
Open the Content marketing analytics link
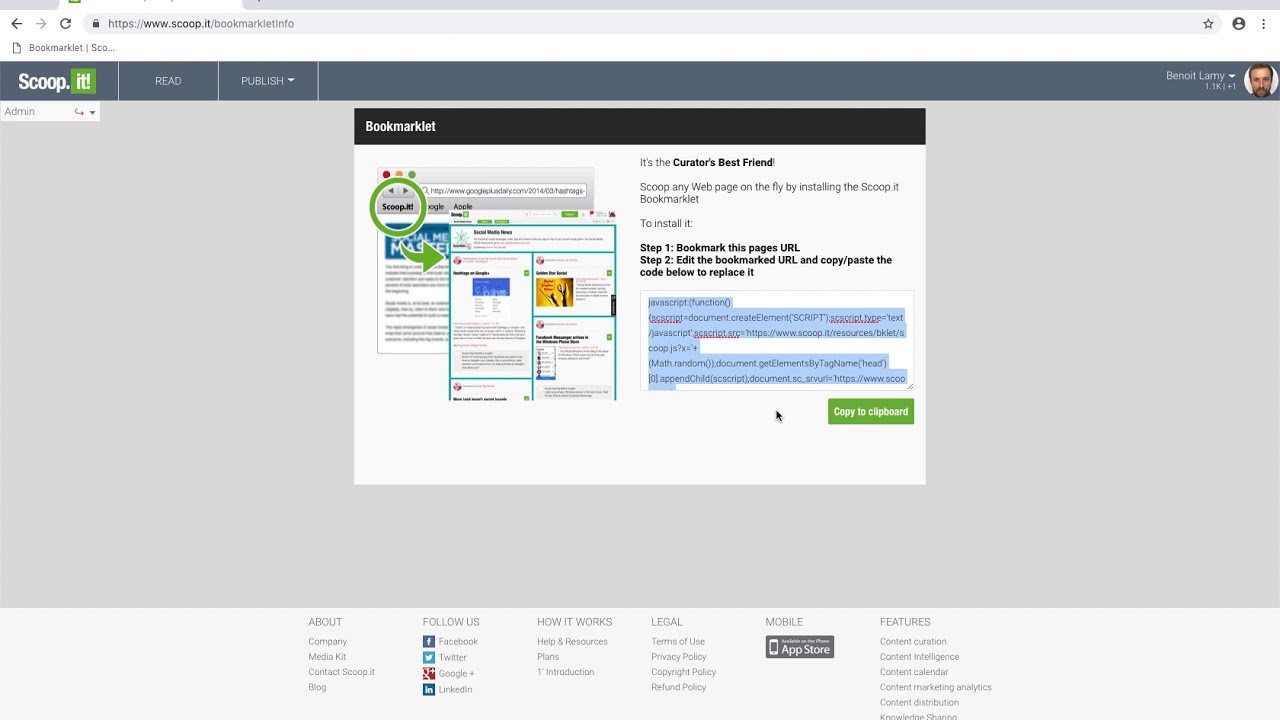point(936,687)
